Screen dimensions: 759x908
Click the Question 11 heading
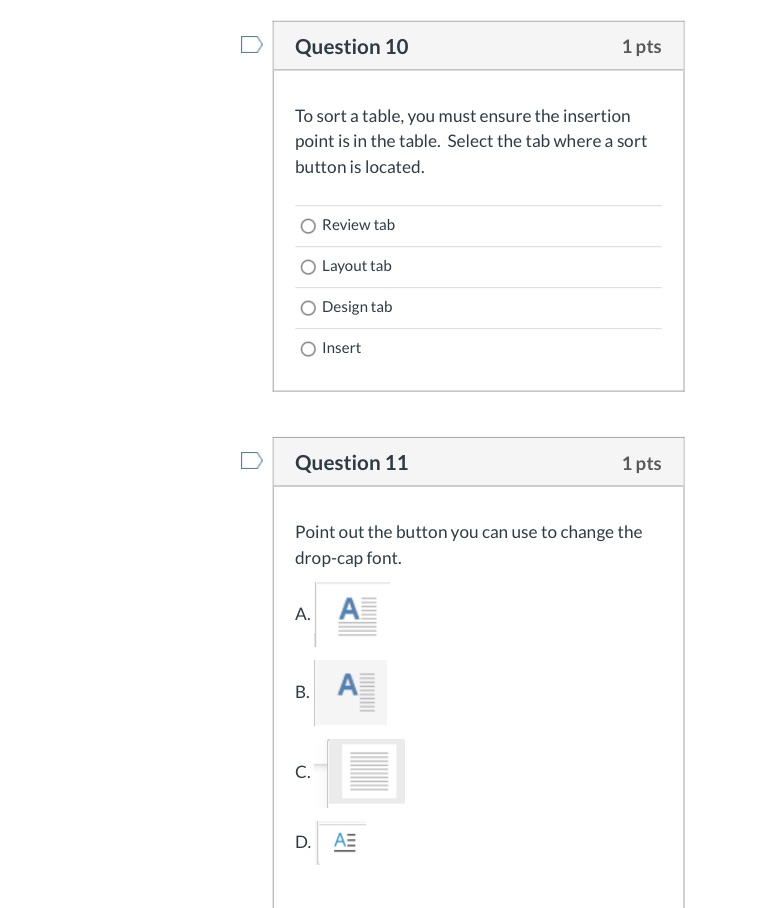coord(351,463)
